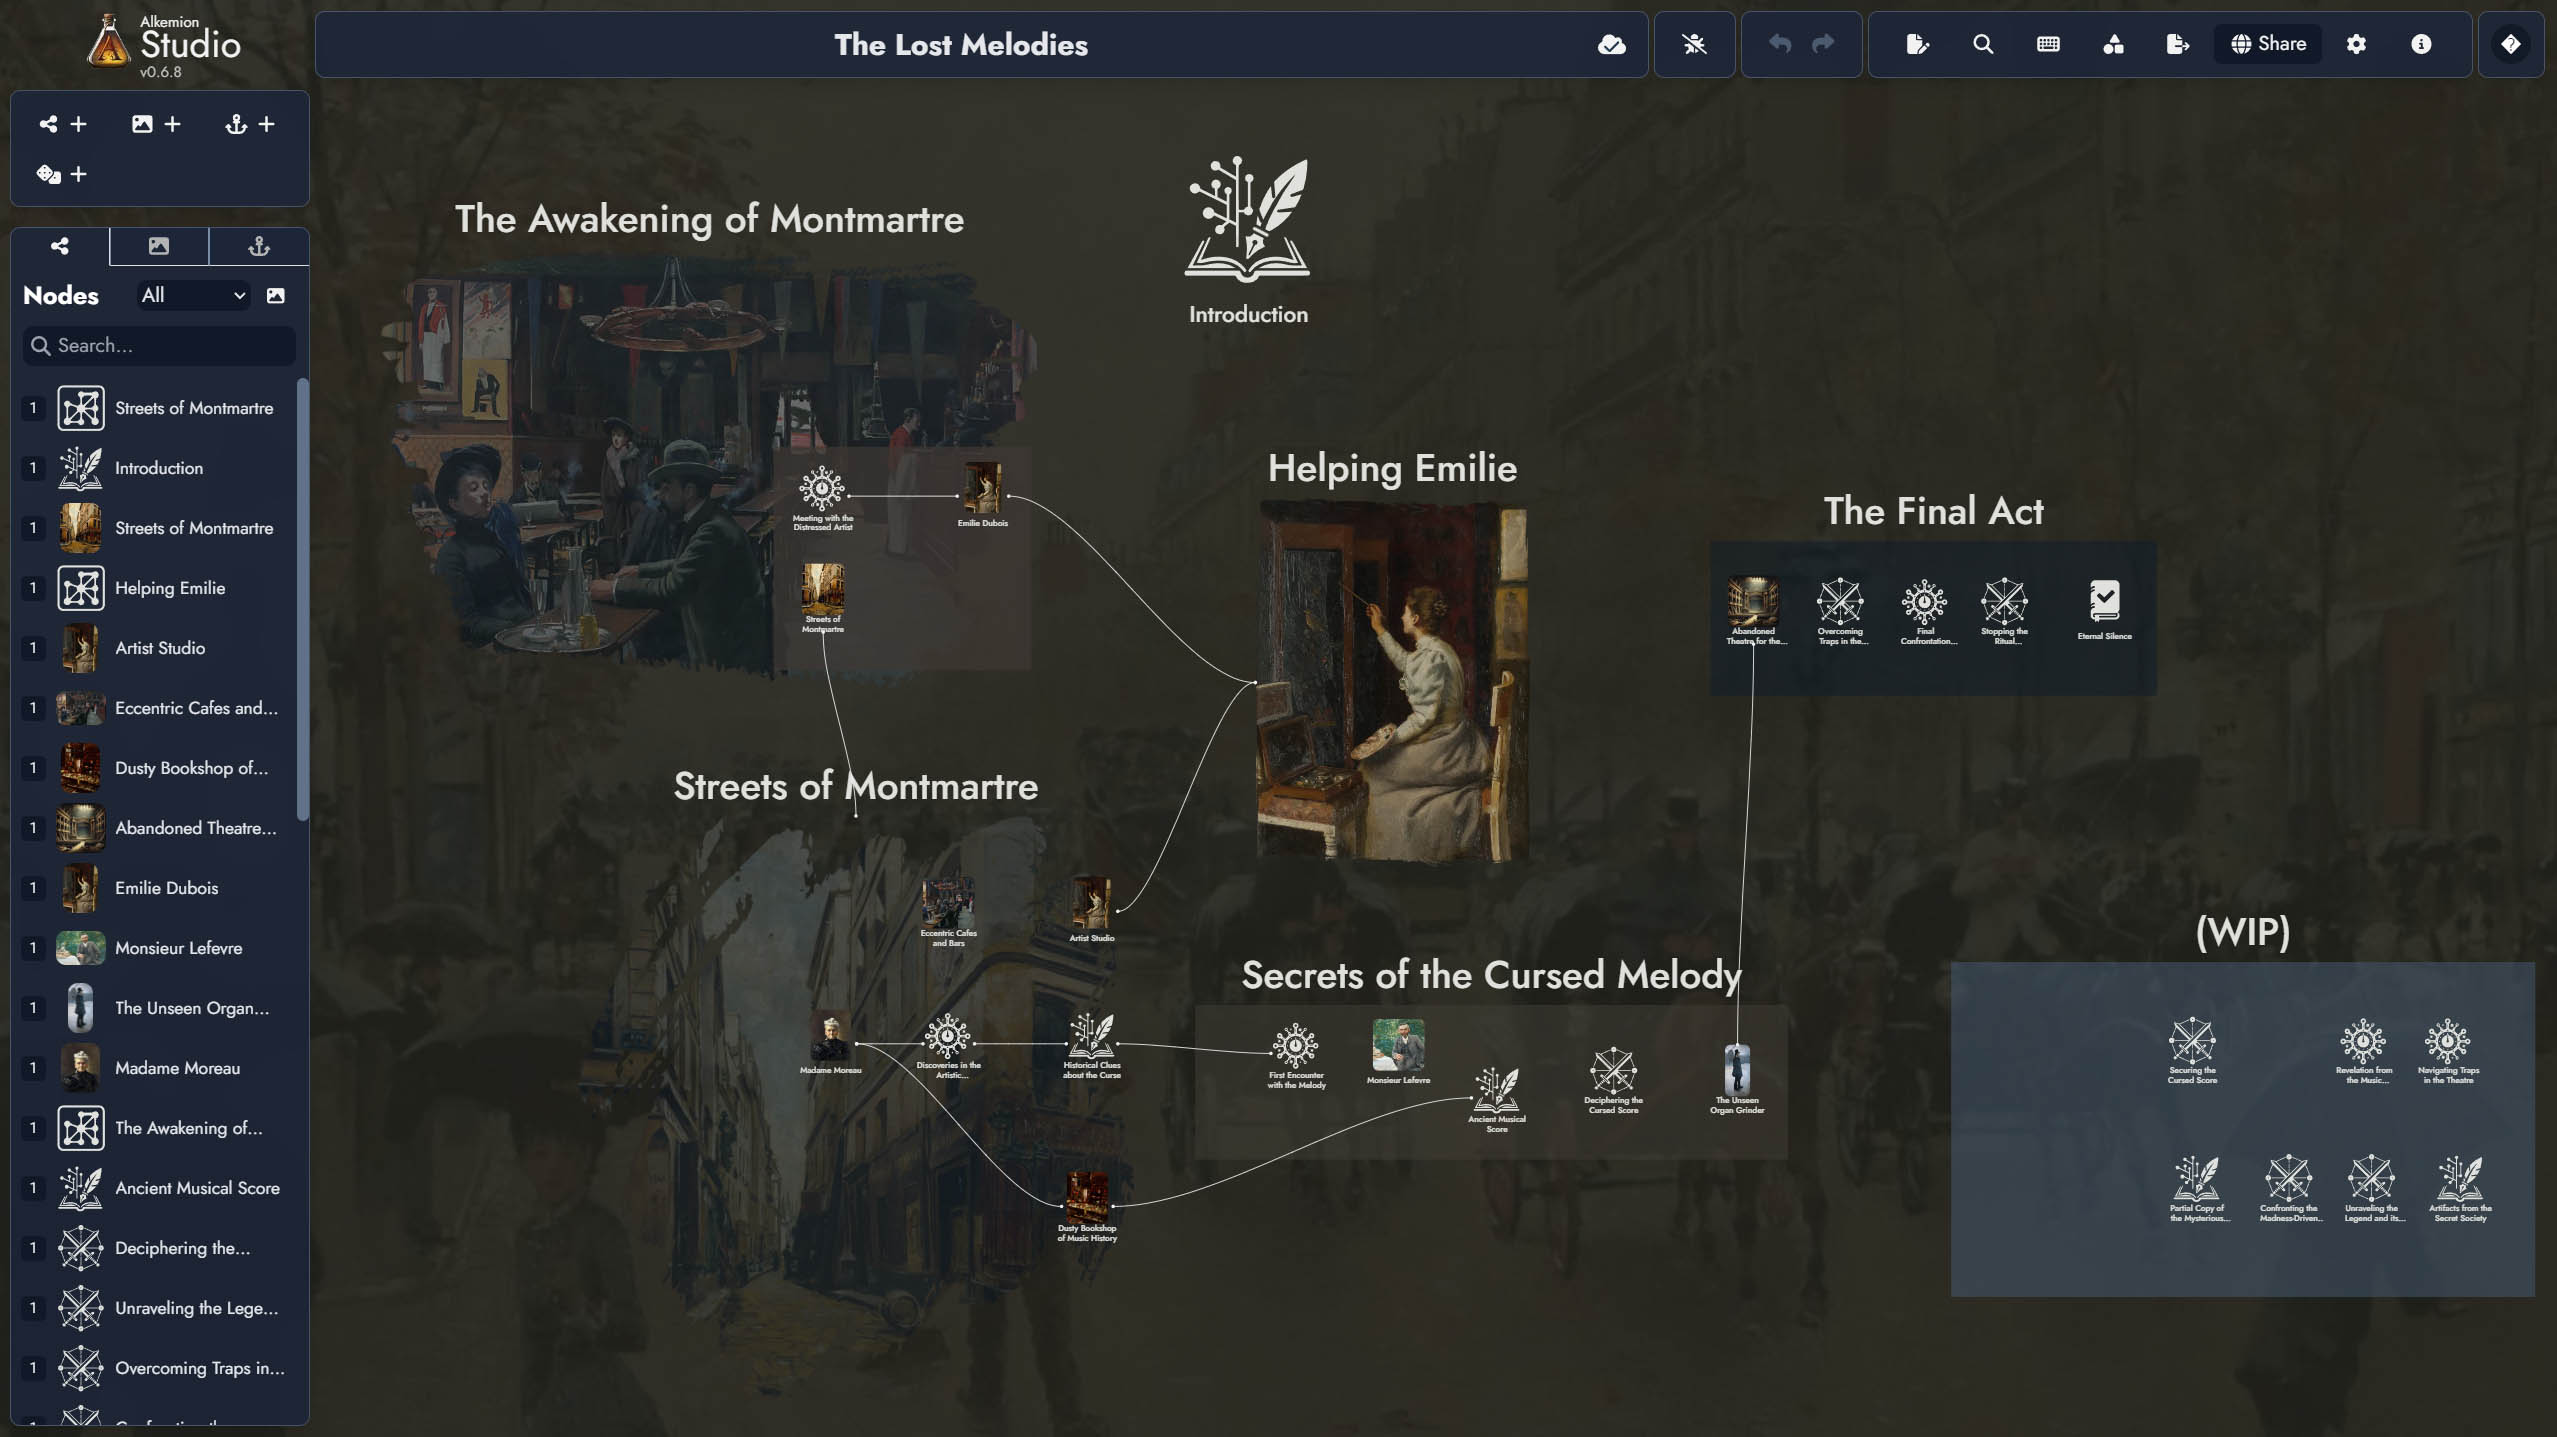Select the share/export icon top-left
Viewport: 2557px width, 1437px height.
click(x=47, y=123)
